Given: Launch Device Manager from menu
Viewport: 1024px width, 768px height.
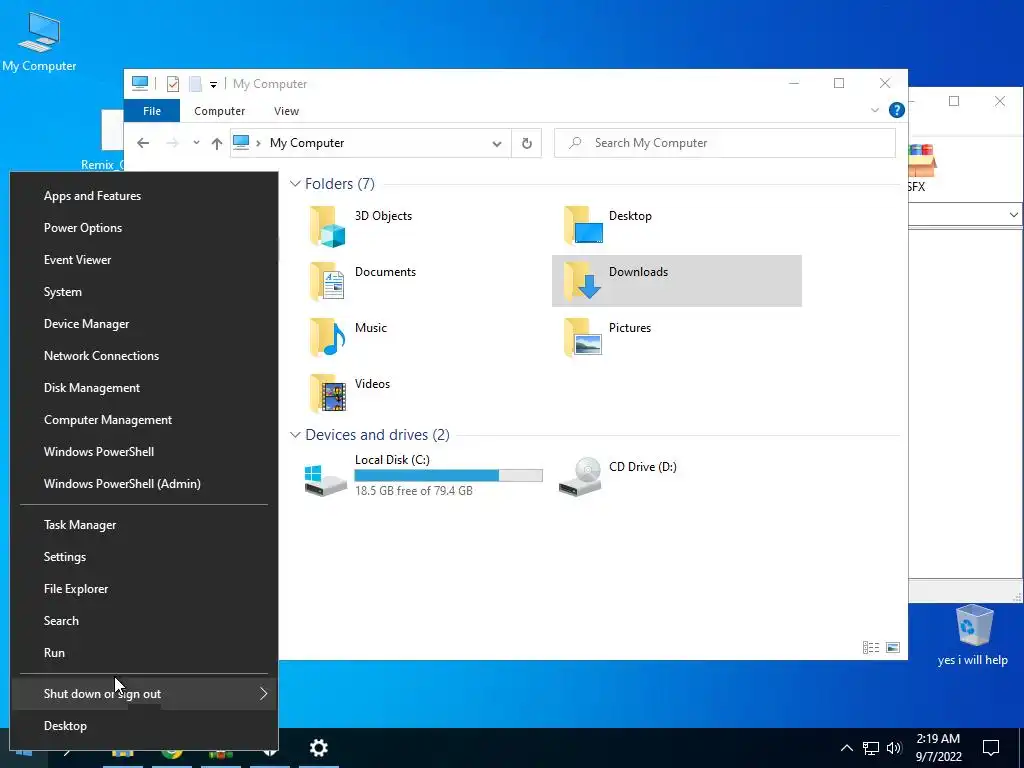Looking at the screenshot, I should [x=144, y=324].
